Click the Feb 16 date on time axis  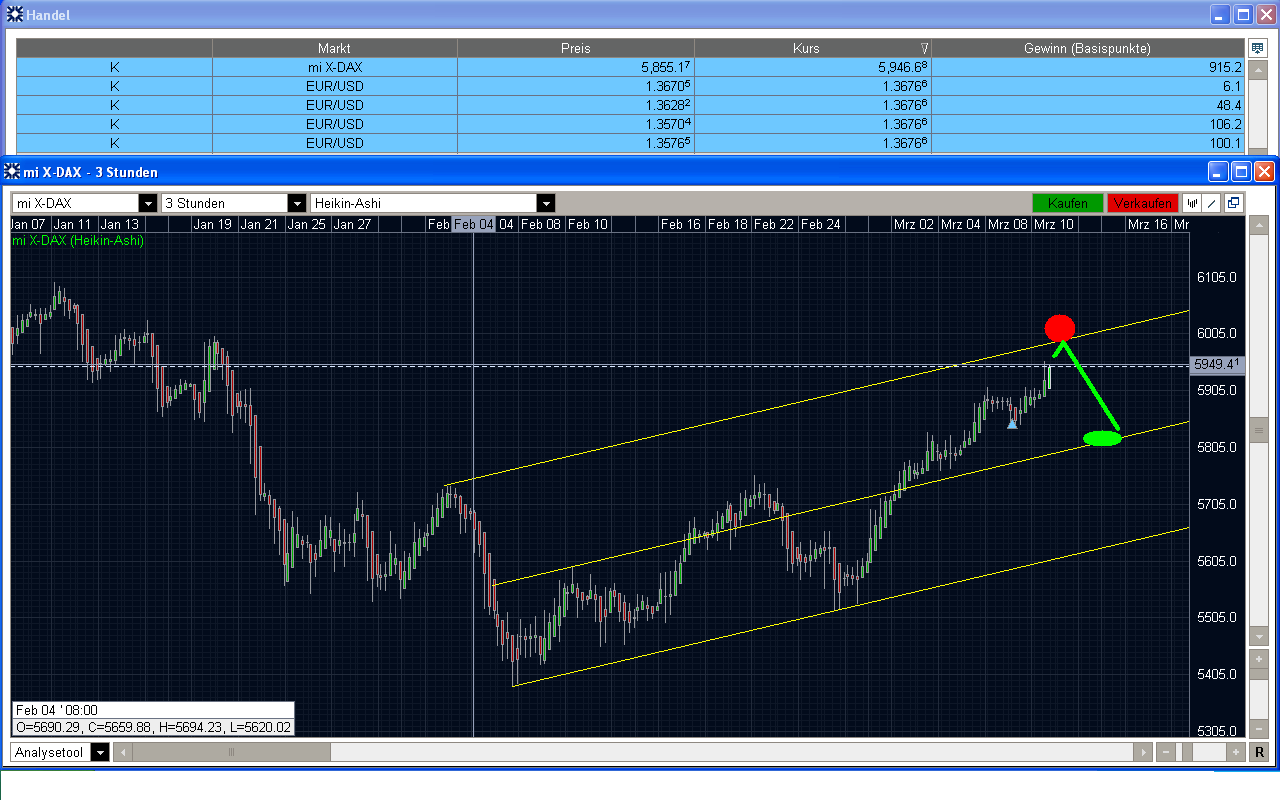(681, 224)
